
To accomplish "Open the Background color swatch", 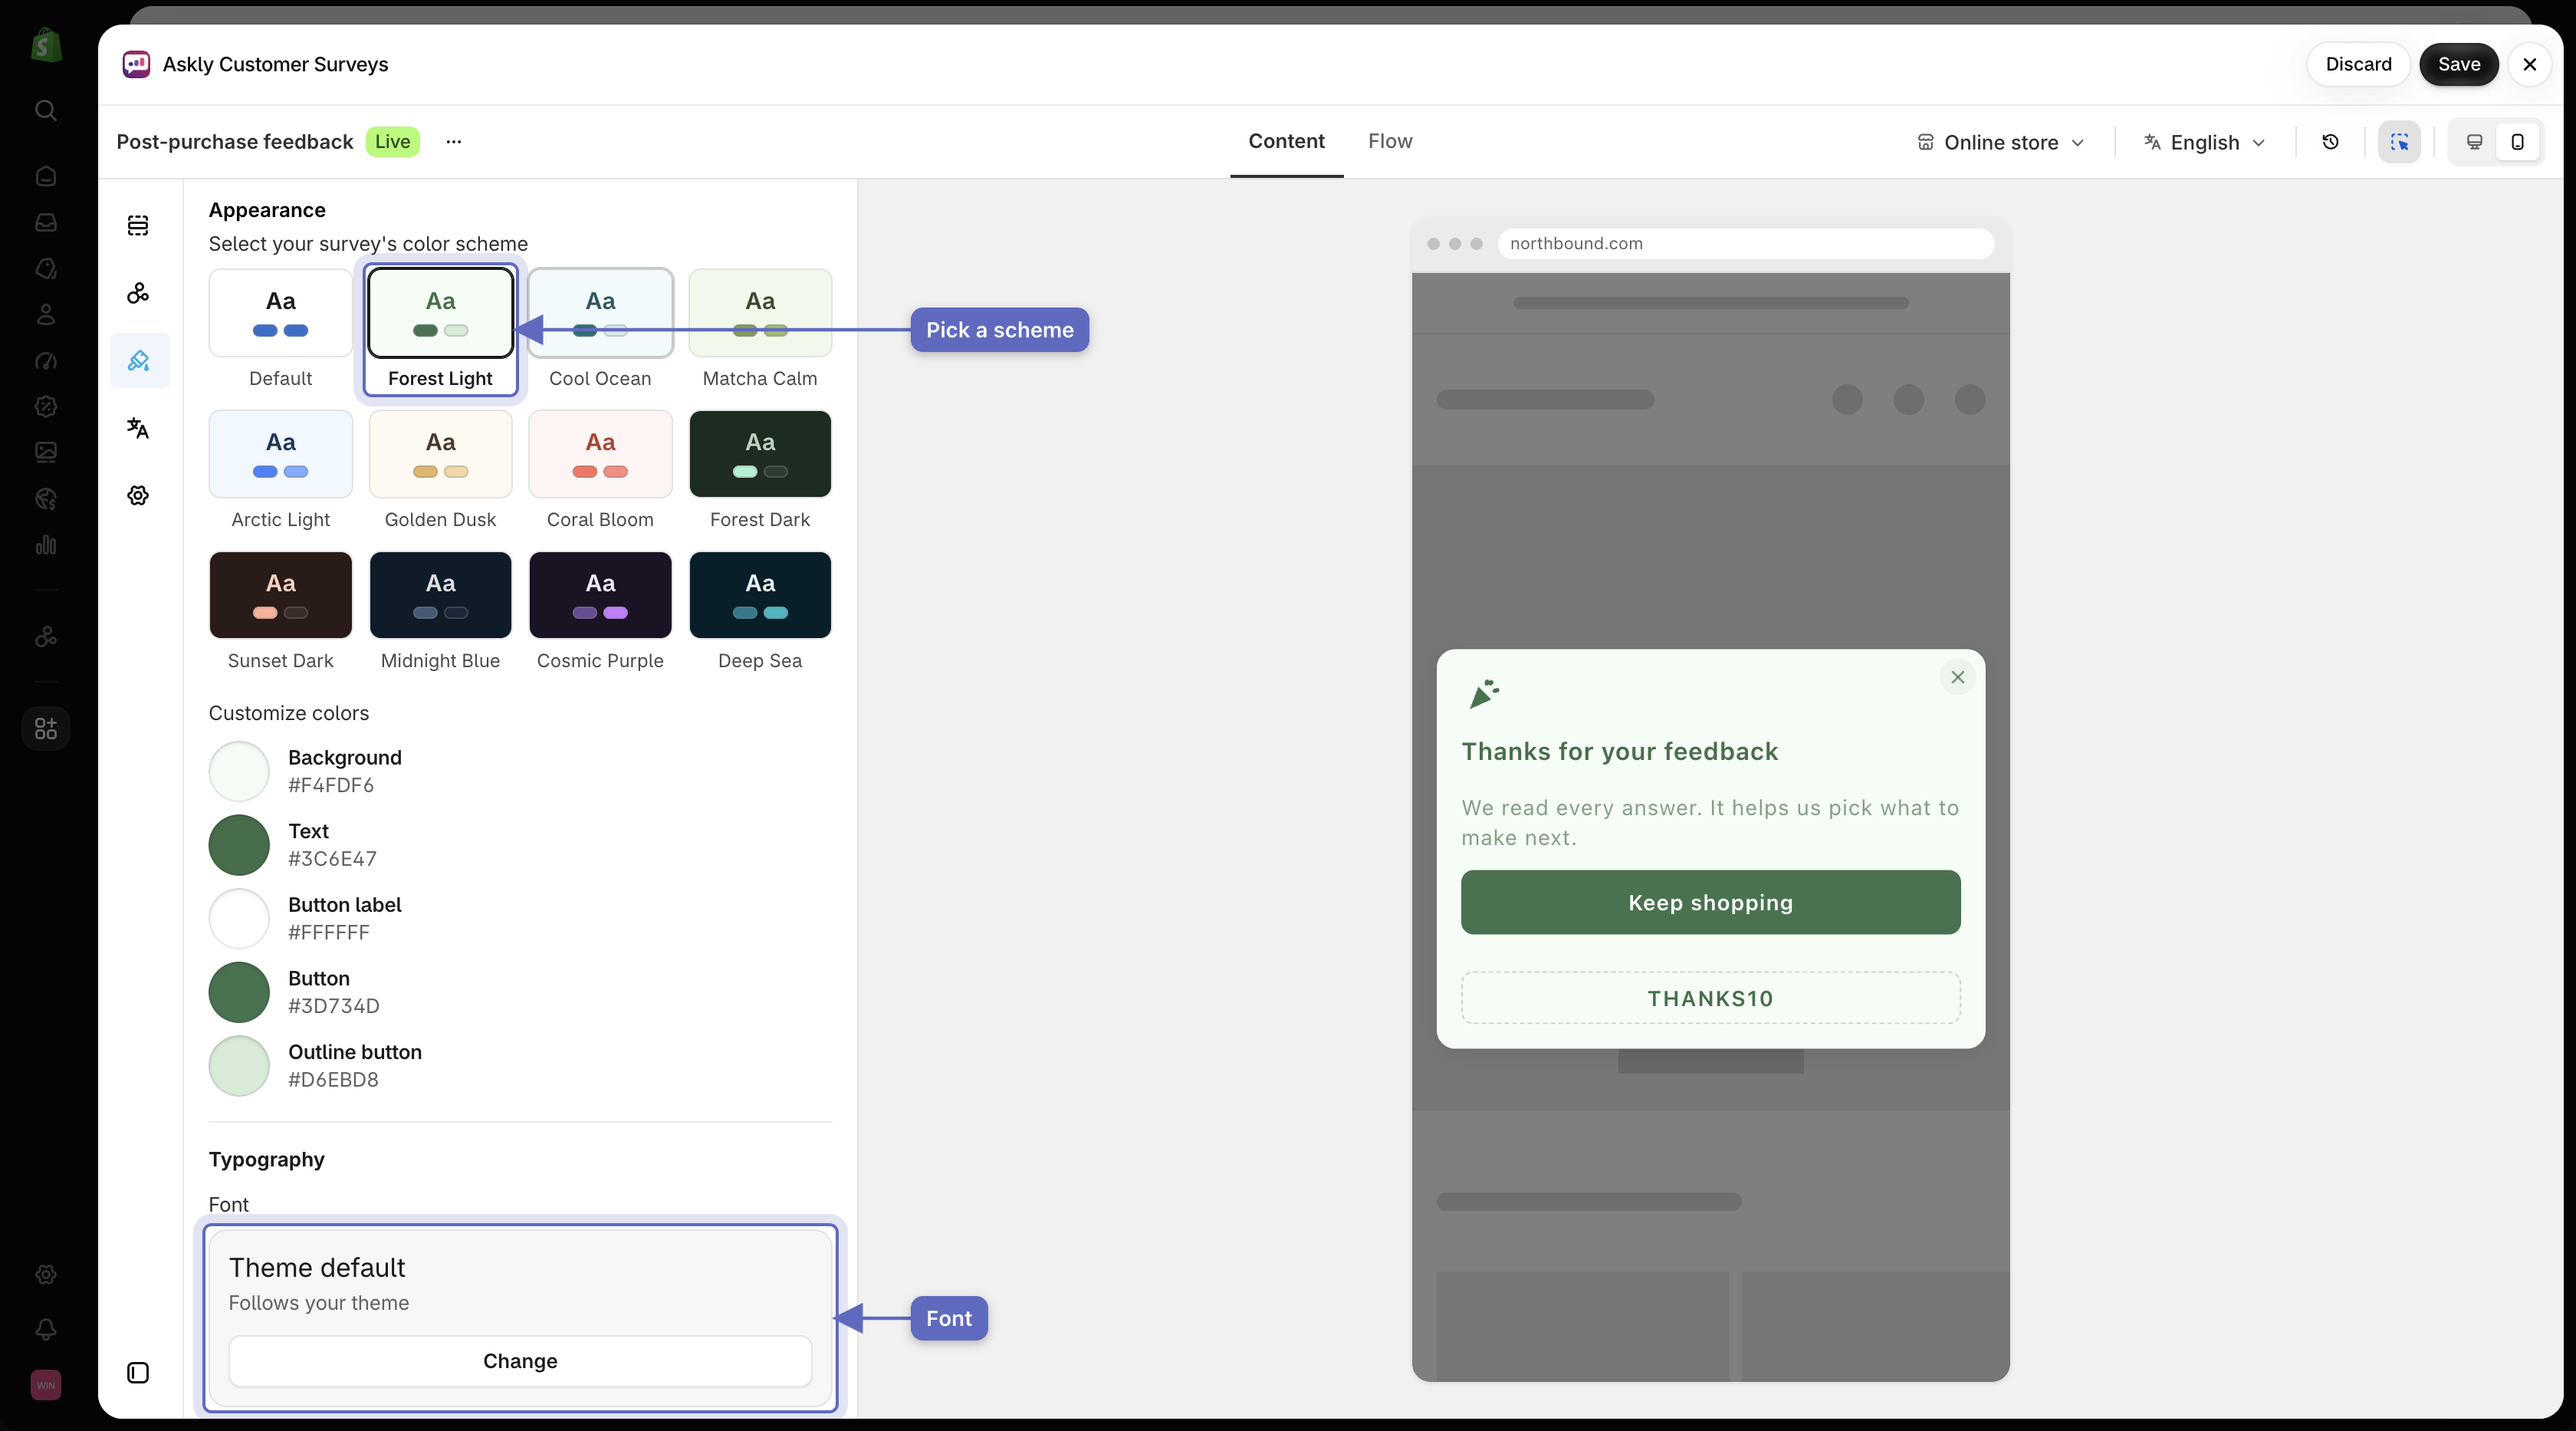I will point(239,771).
